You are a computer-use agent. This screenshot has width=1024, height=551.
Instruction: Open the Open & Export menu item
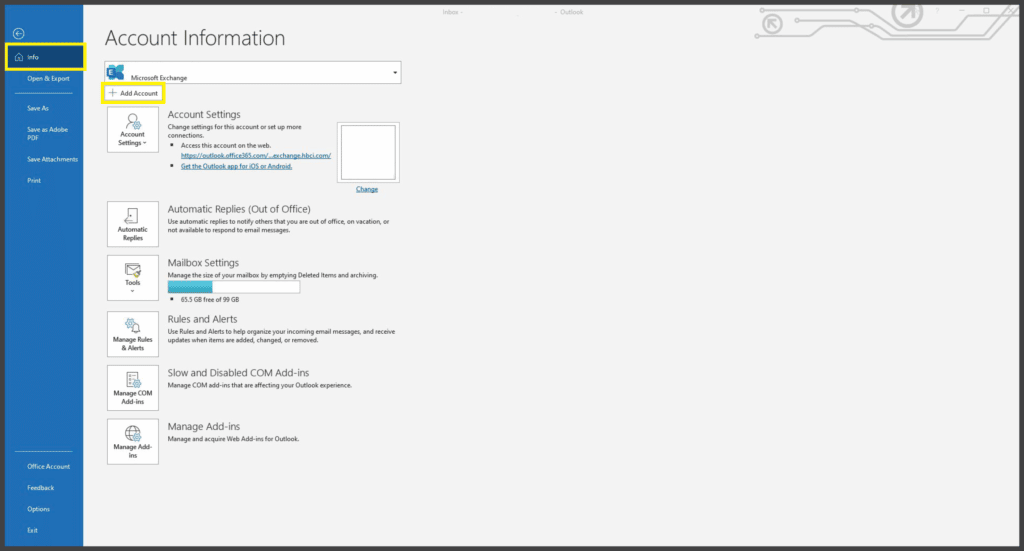click(48, 78)
